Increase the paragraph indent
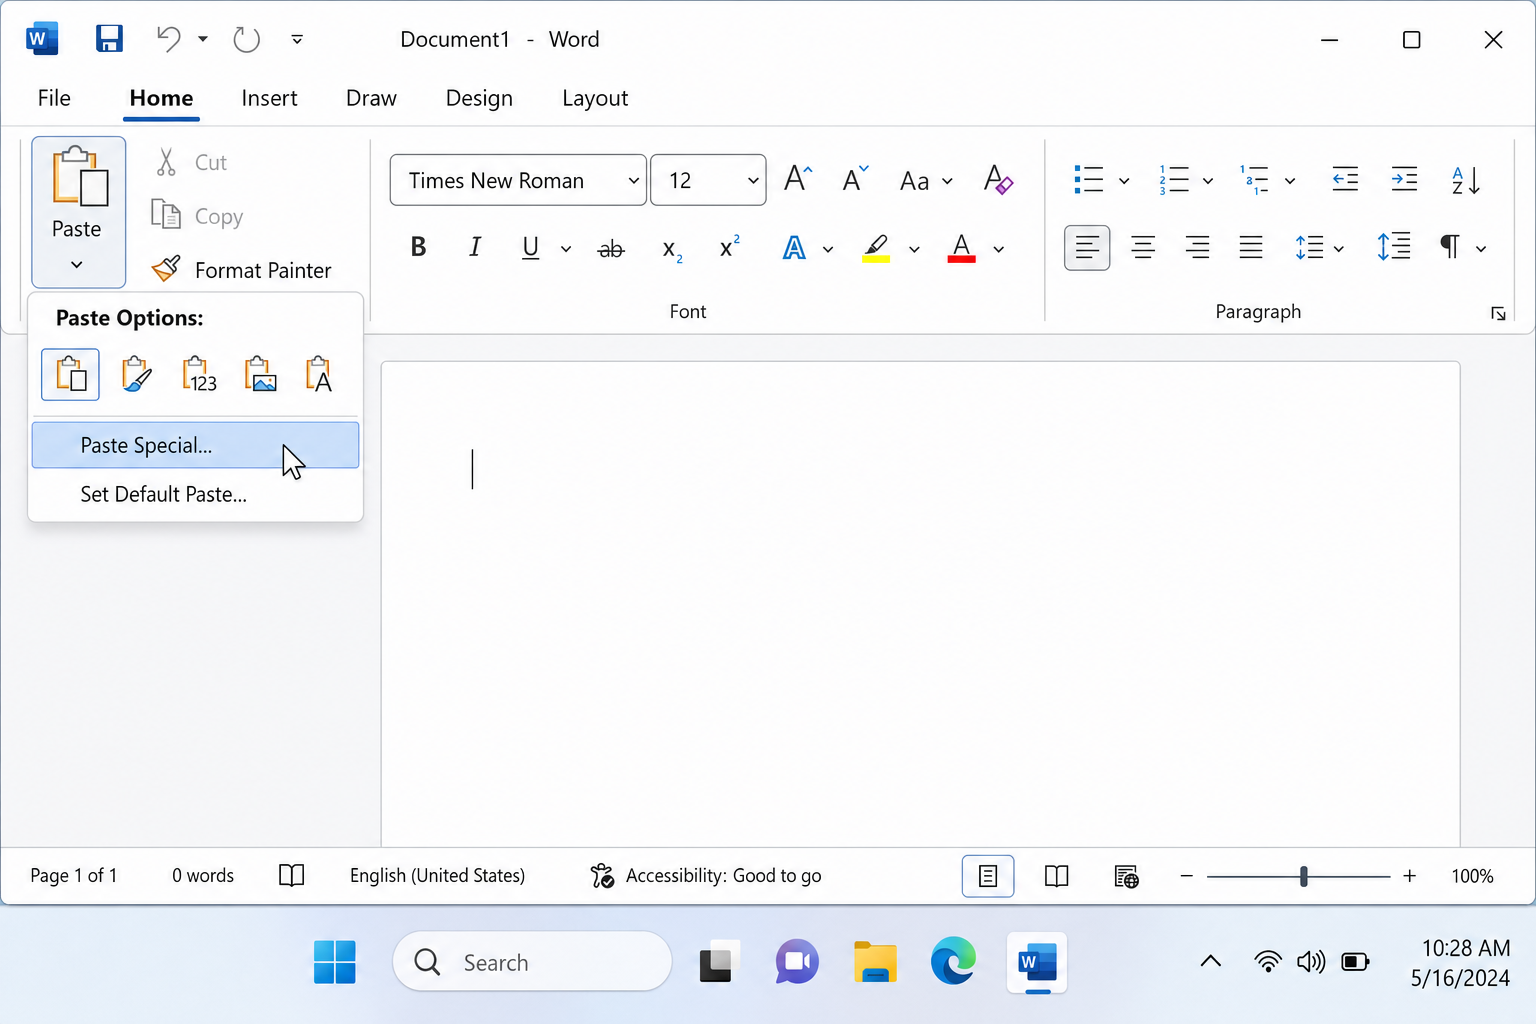The image size is (1536, 1024). 1404,180
